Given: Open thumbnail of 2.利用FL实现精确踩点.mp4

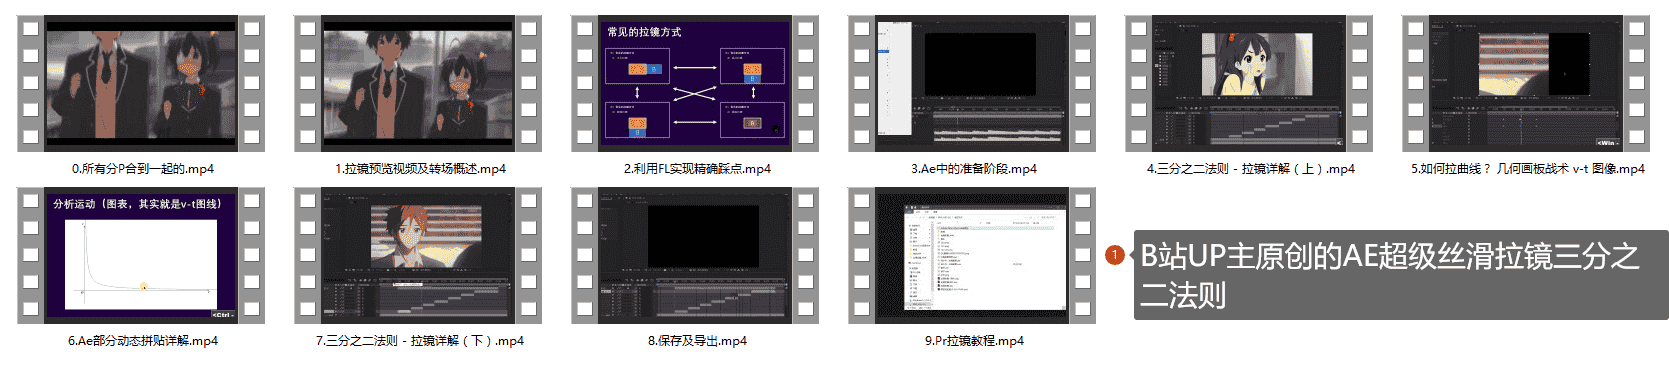Looking at the screenshot, I should (x=695, y=83).
